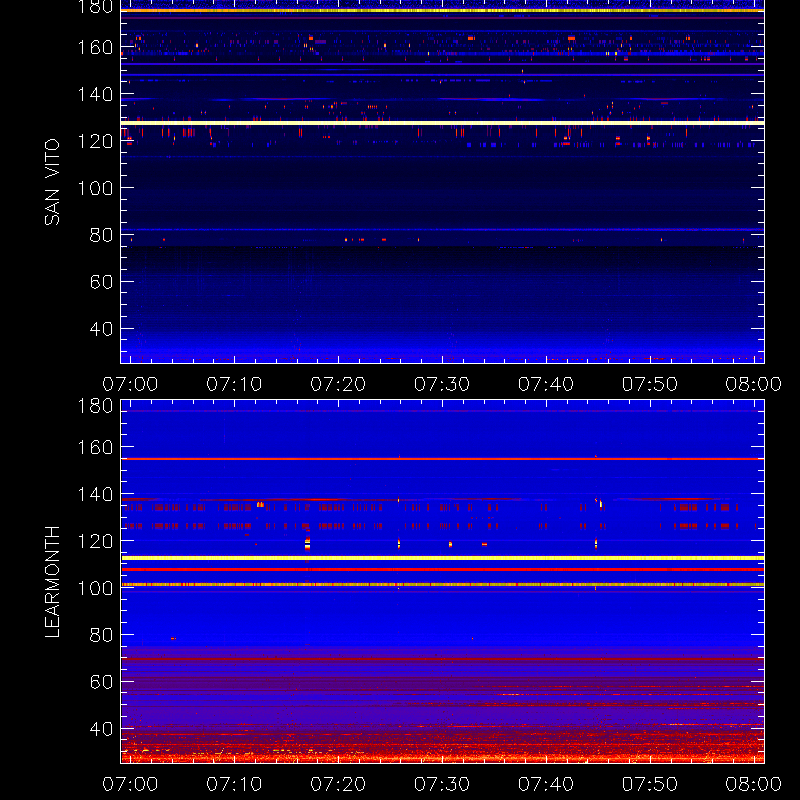Choose 07:40 time label of Learmonth plot

[546, 784]
